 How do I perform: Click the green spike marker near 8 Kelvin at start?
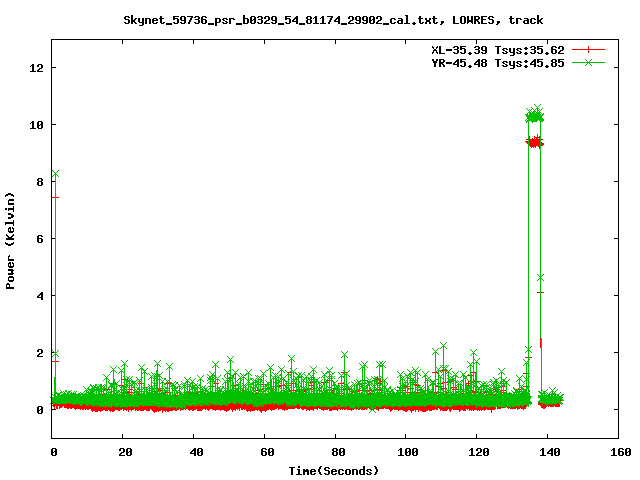56,174
